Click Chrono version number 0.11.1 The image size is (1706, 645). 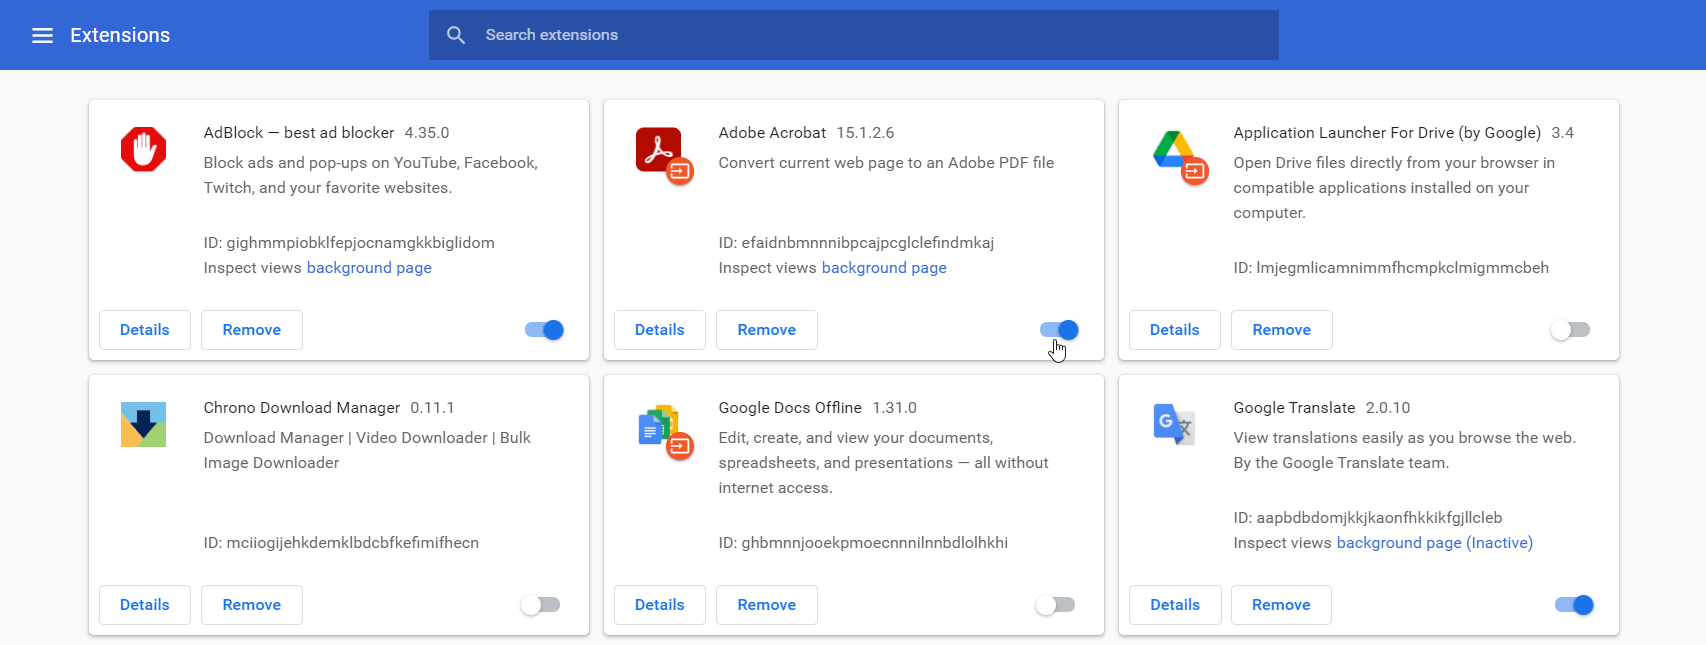pos(432,408)
